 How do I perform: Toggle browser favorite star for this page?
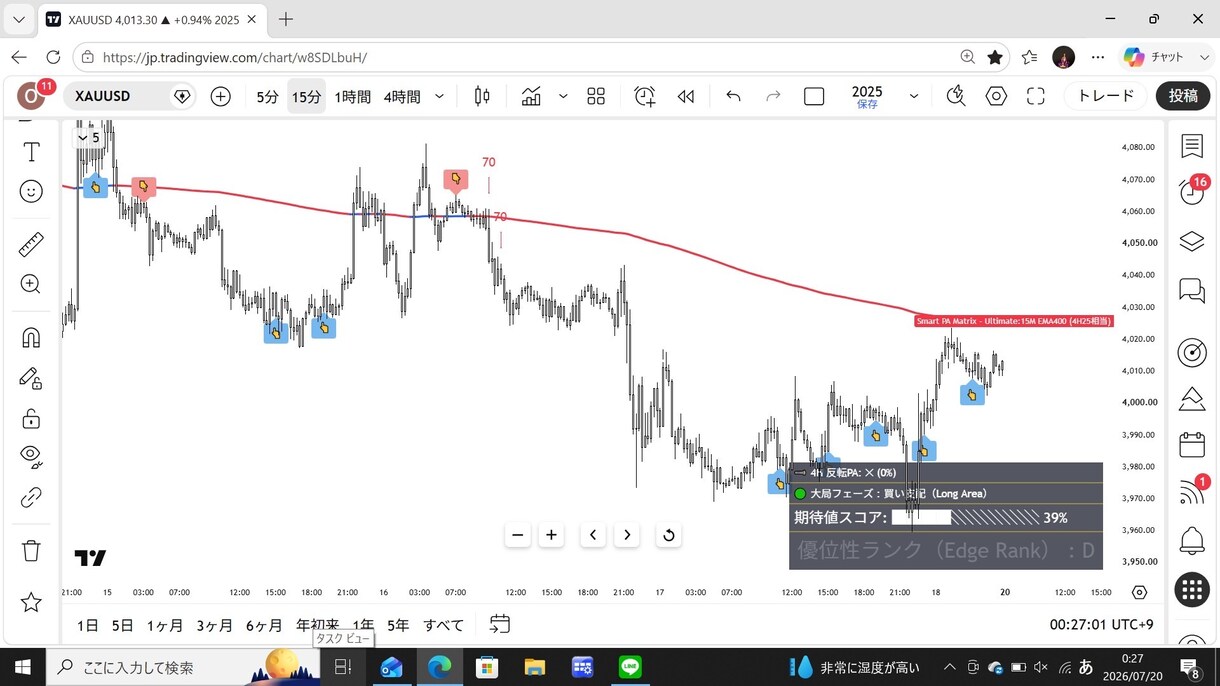coord(995,57)
